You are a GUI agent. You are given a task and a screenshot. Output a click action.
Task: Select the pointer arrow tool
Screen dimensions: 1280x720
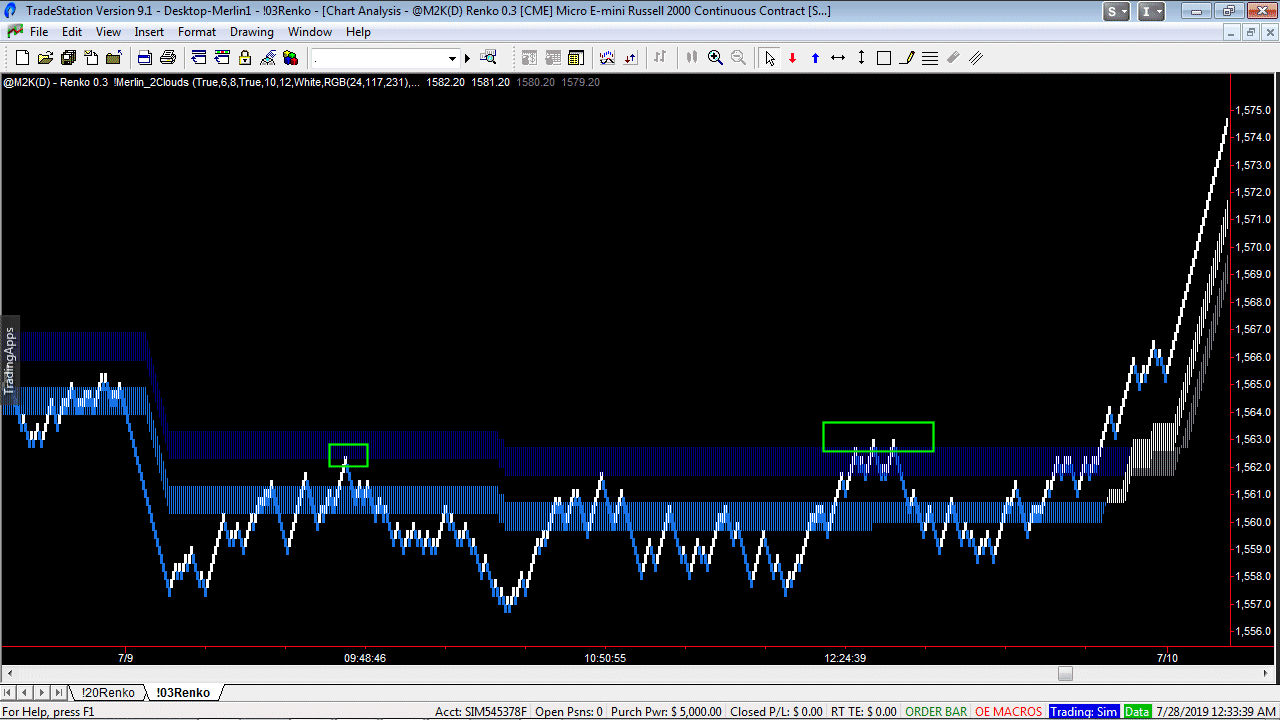click(769, 58)
